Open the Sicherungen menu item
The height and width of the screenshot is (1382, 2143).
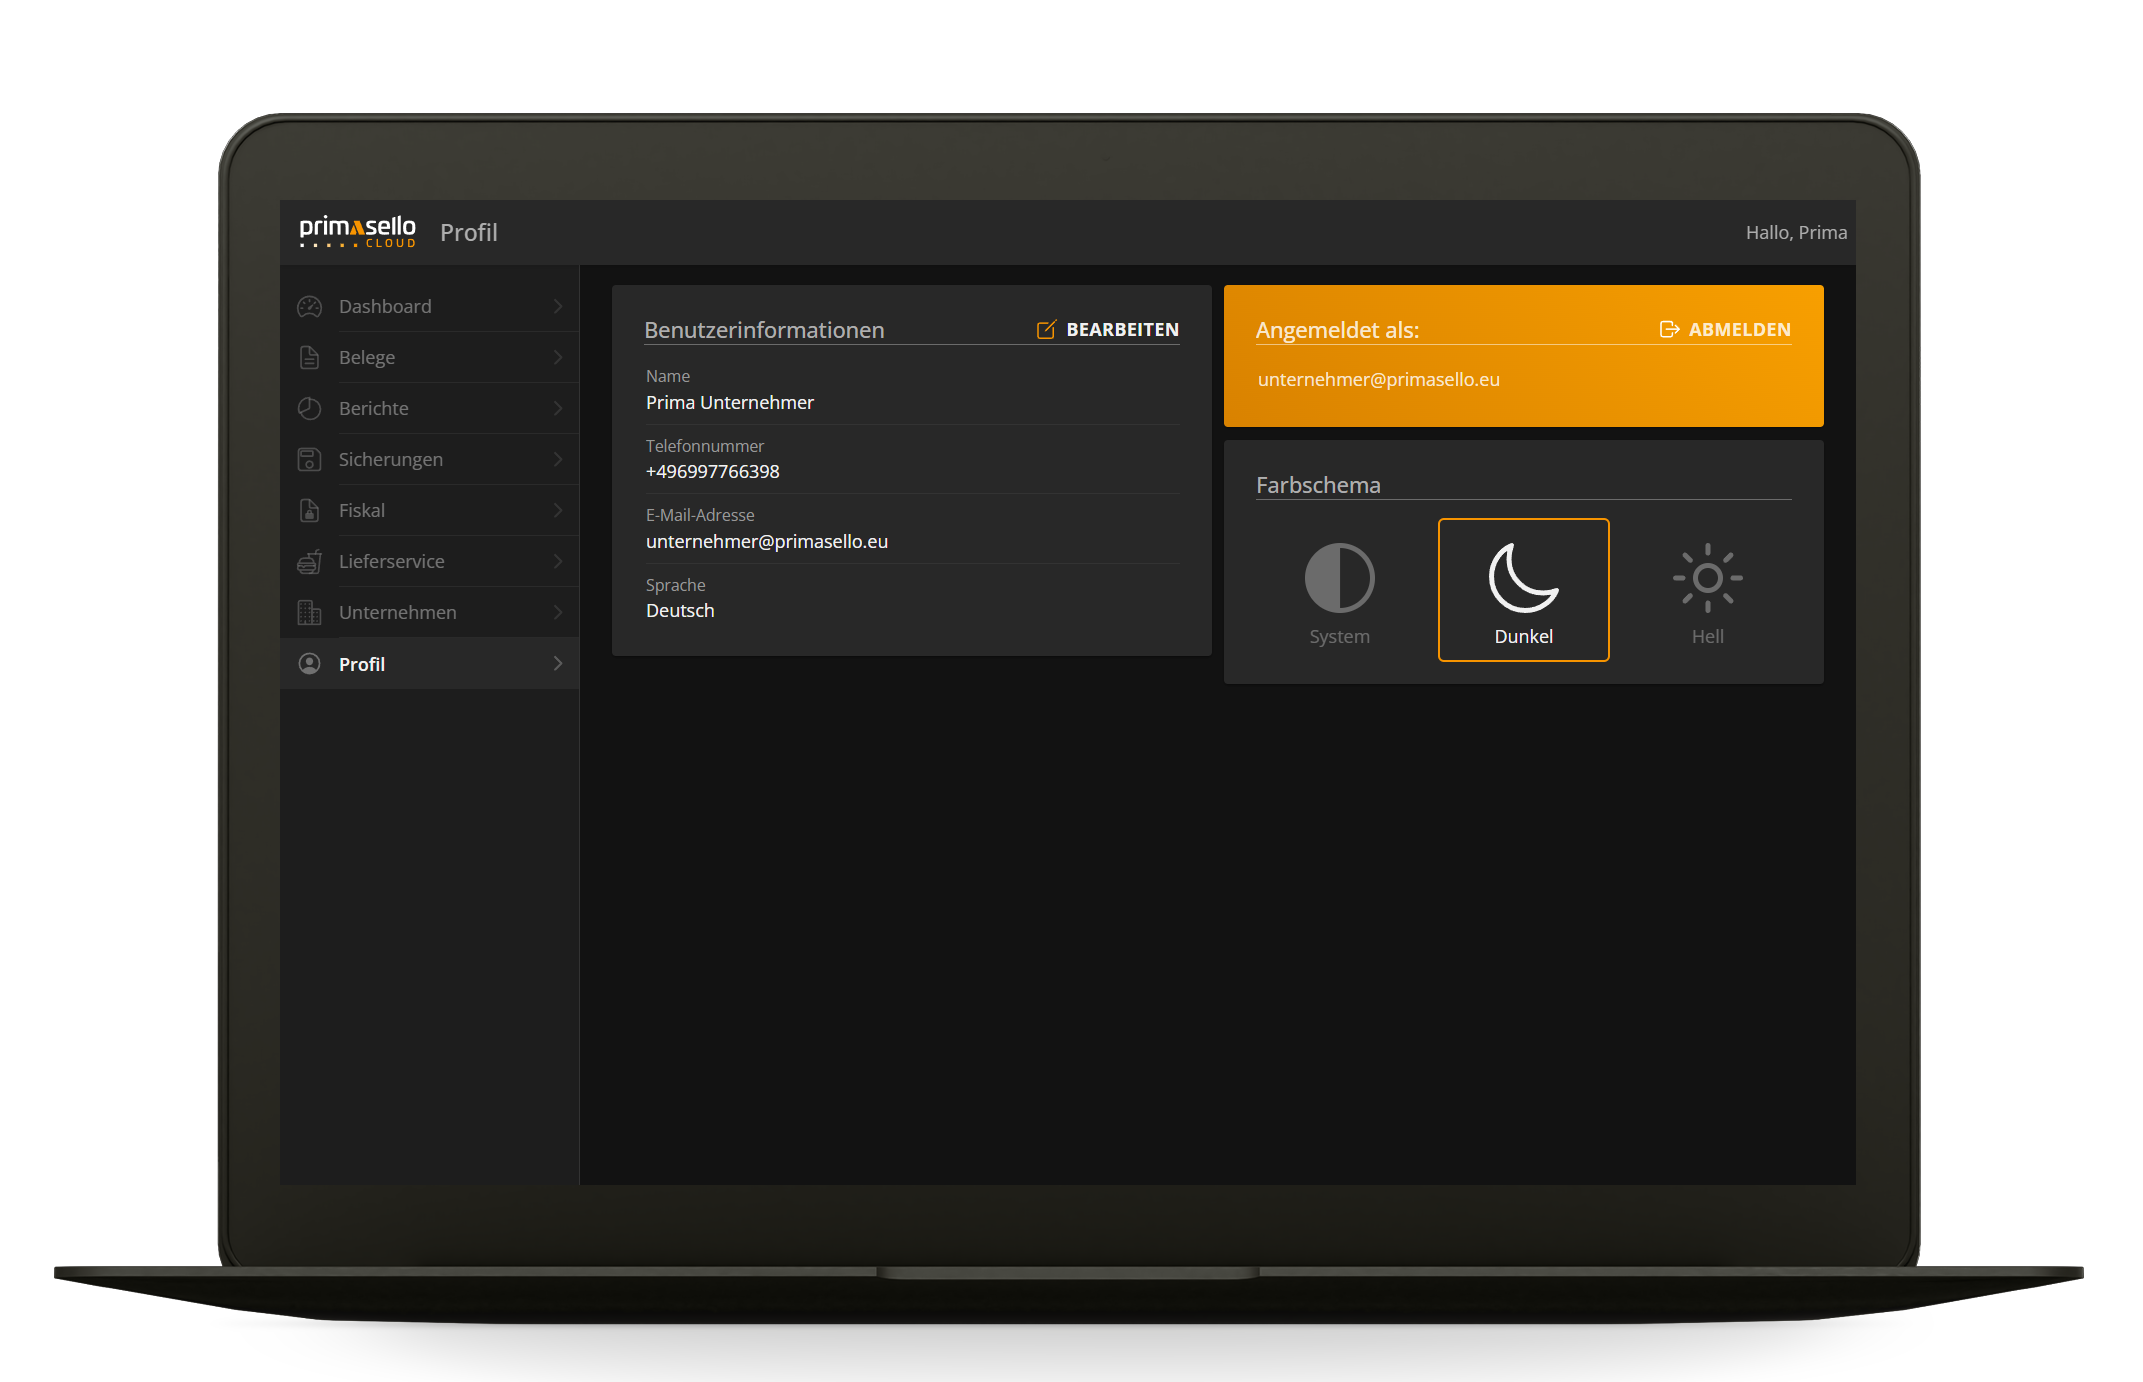(391, 460)
